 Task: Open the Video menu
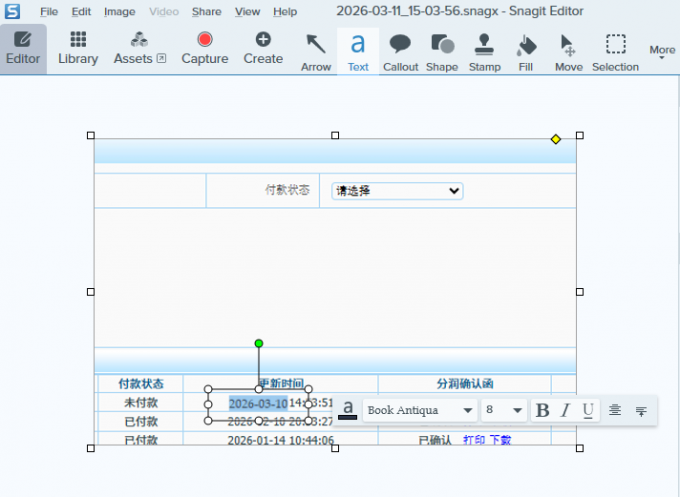(164, 12)
